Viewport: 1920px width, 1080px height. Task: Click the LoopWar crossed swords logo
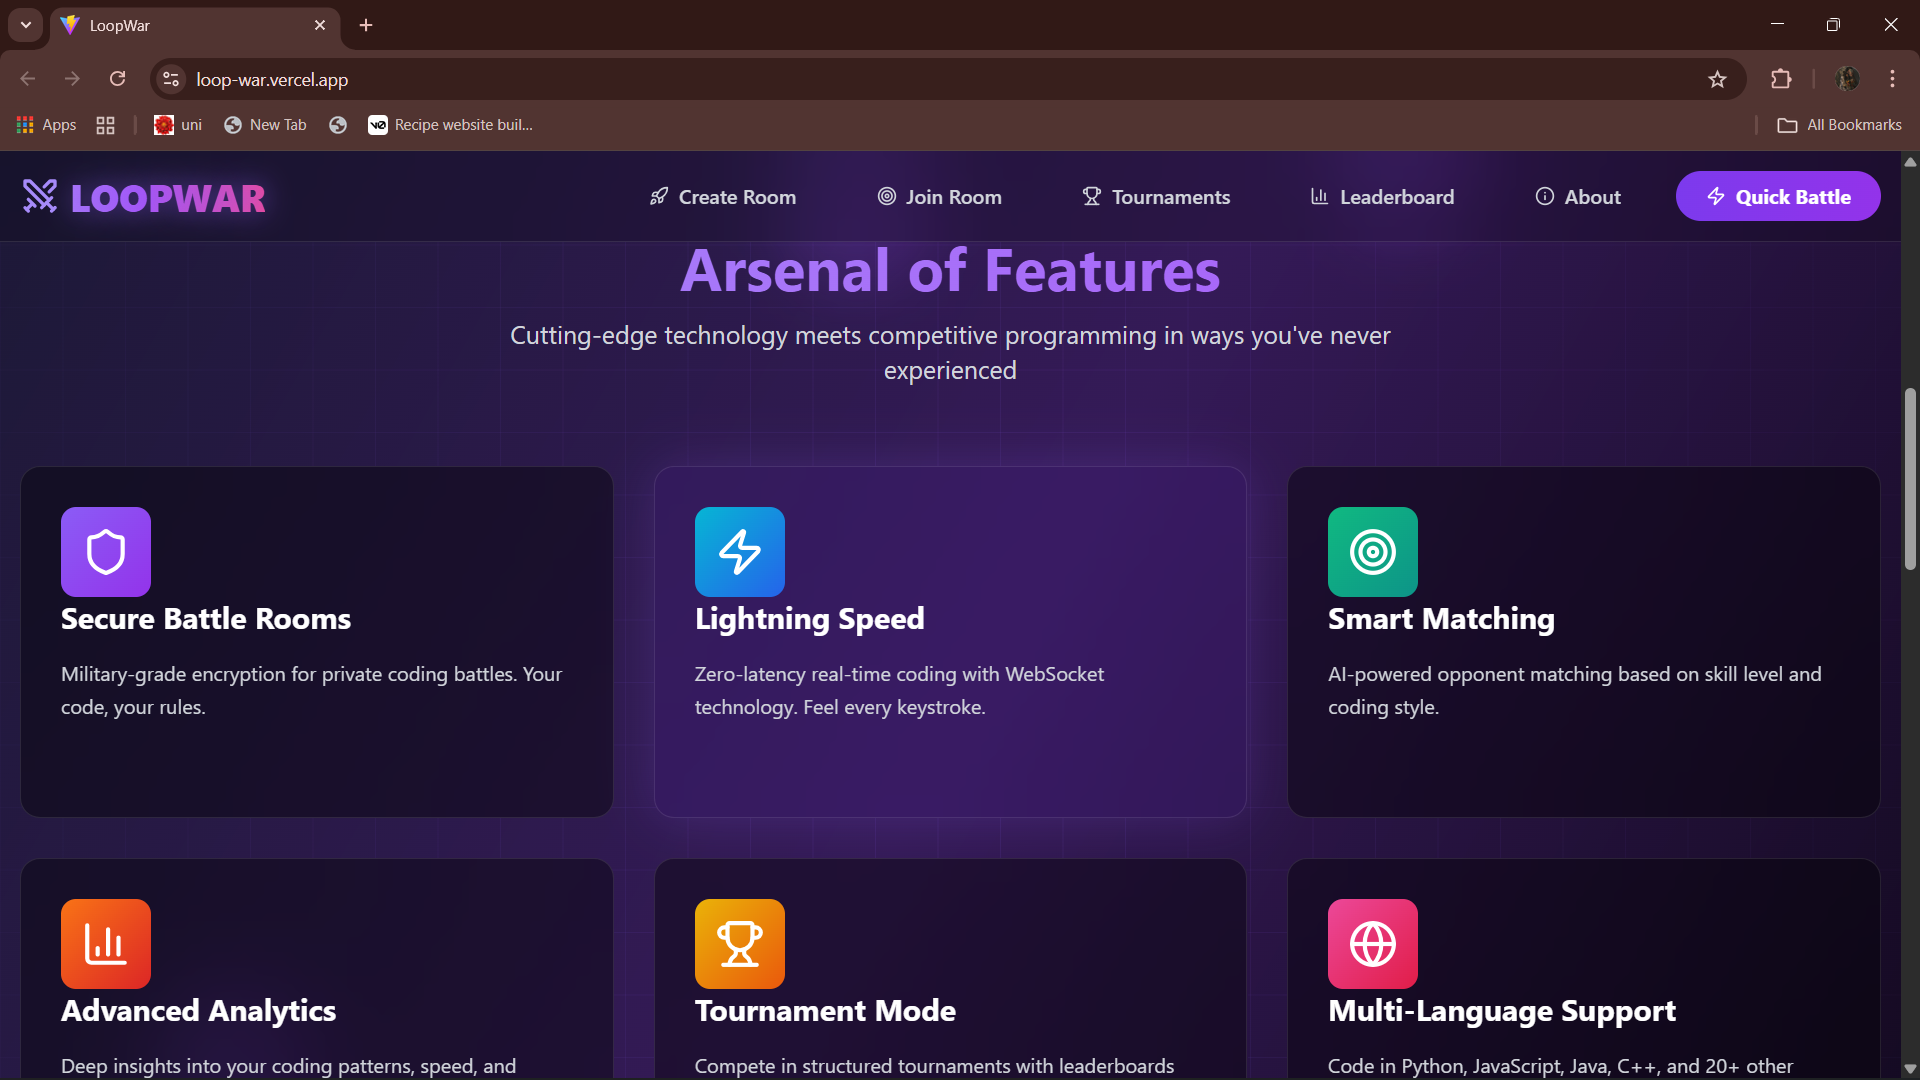tap(40, 197)
